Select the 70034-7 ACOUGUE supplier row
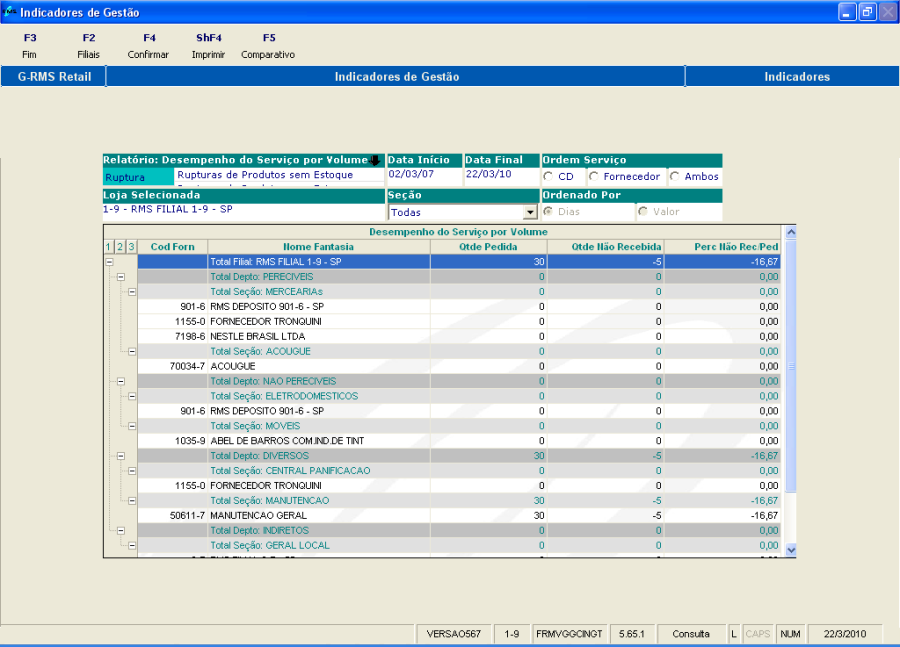This screenshot has width=900, height=647. [x=459, y=366]
